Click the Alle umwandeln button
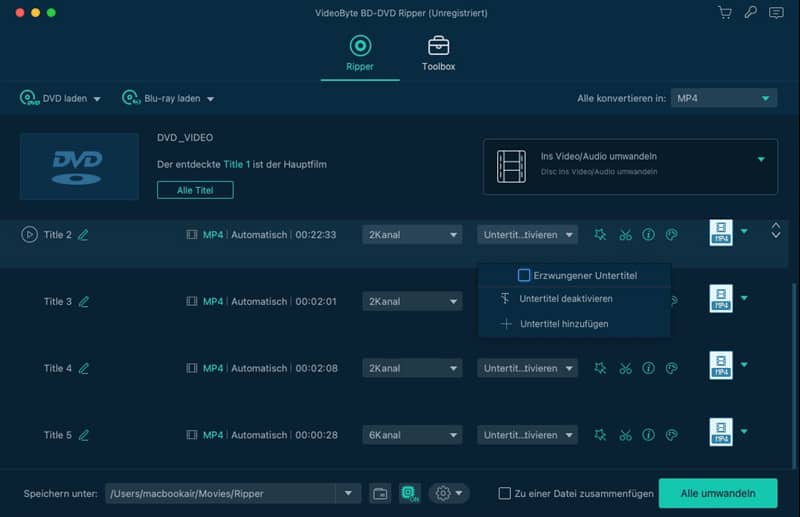Image resolution: width=800 pixels, height=517 pixels. [x=718, y=494]
